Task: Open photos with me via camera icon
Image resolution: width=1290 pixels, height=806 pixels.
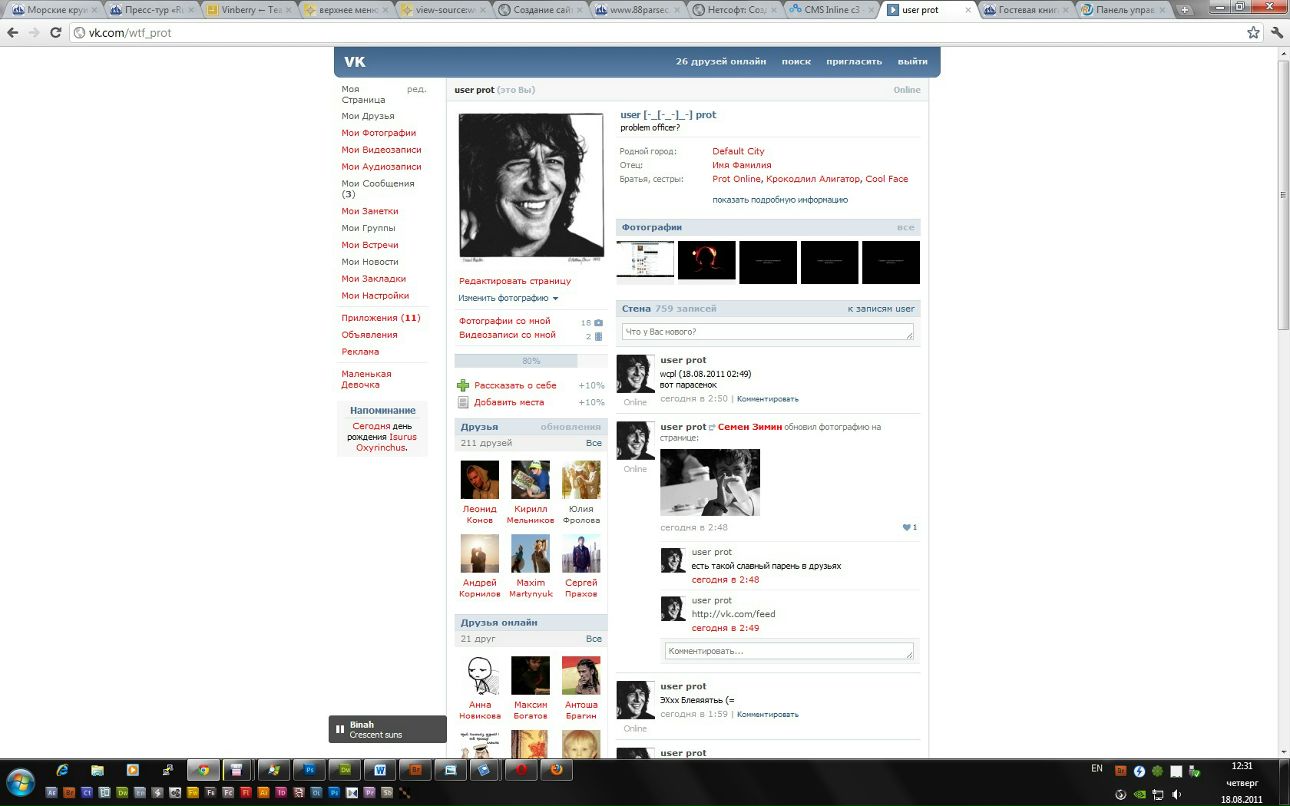Action: (597, 322)
